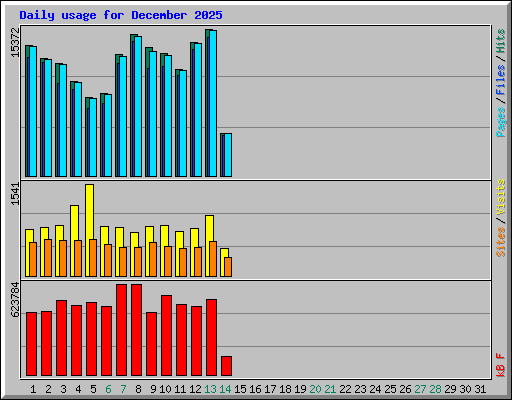Click the red 'KB F' legend label
The height and width of the screenshot is (400, 512).
501,365
